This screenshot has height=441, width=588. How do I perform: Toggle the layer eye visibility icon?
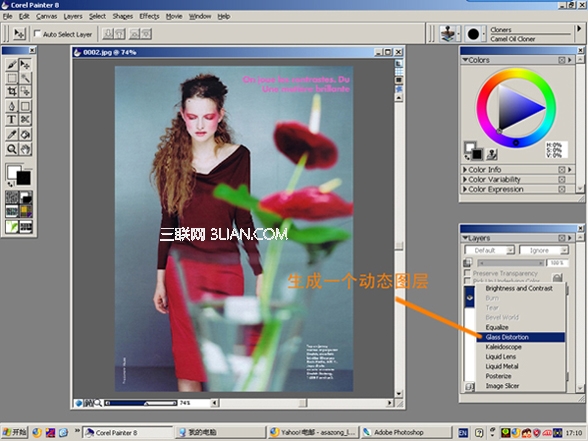(x=470, y=298)
